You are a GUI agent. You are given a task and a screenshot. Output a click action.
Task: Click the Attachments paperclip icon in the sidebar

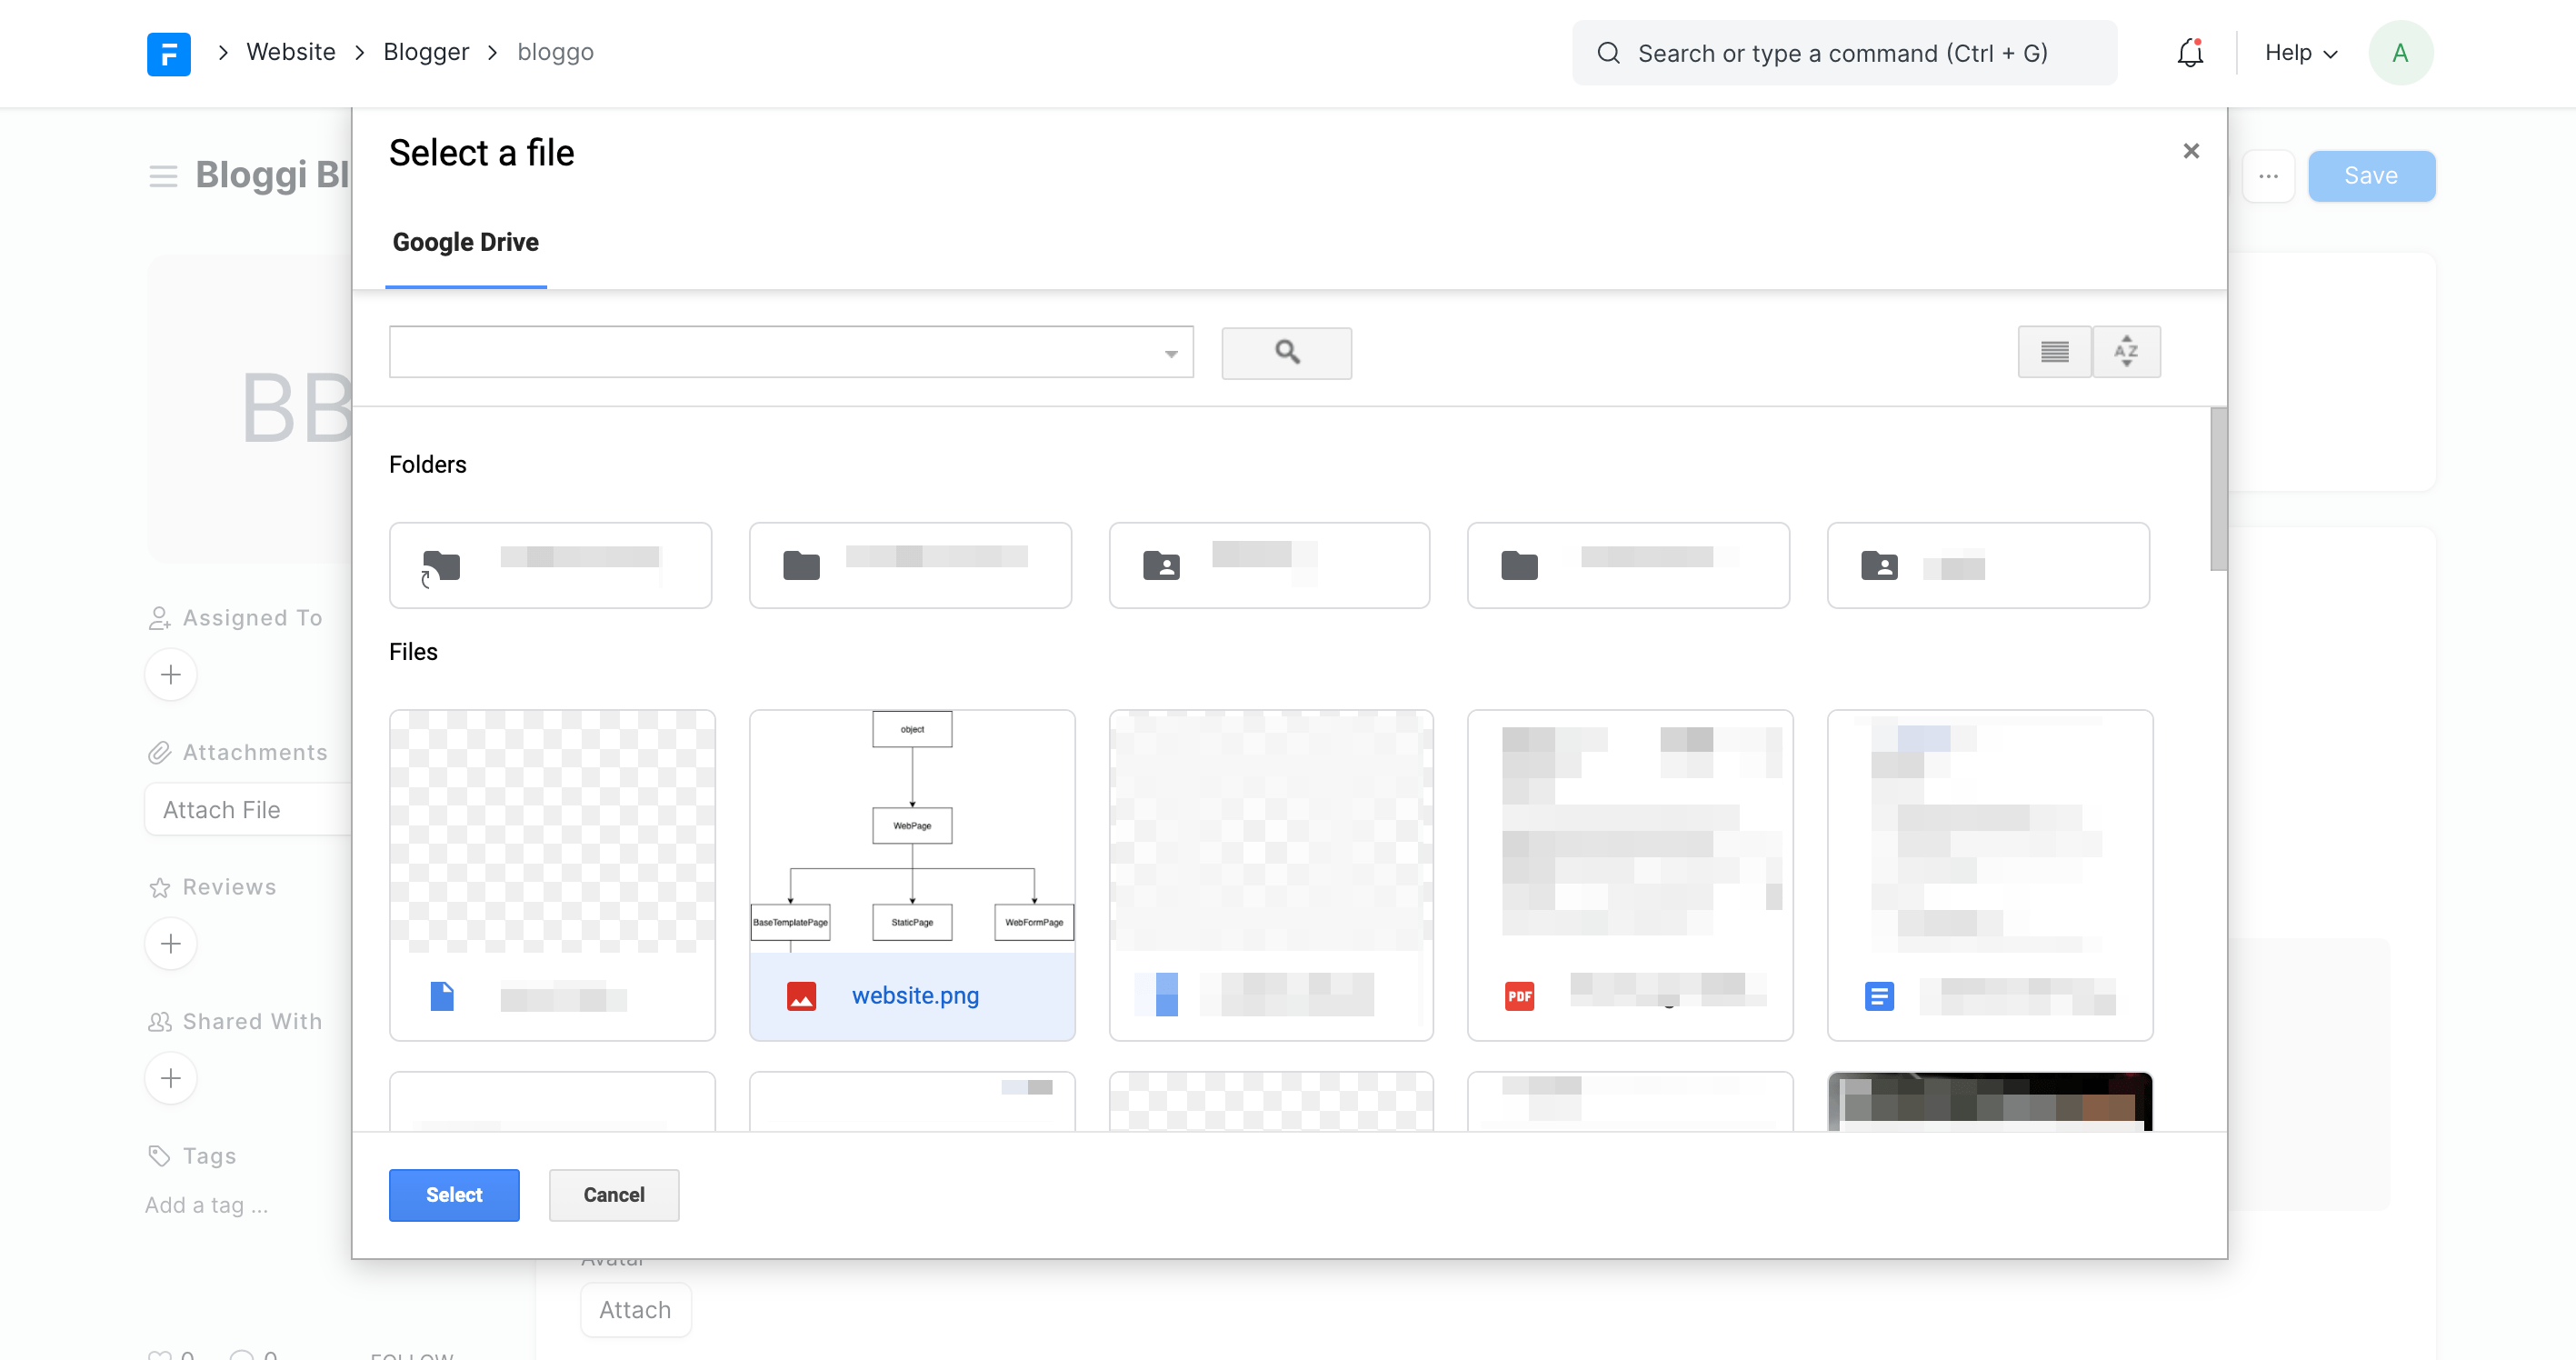pos(159,752)
